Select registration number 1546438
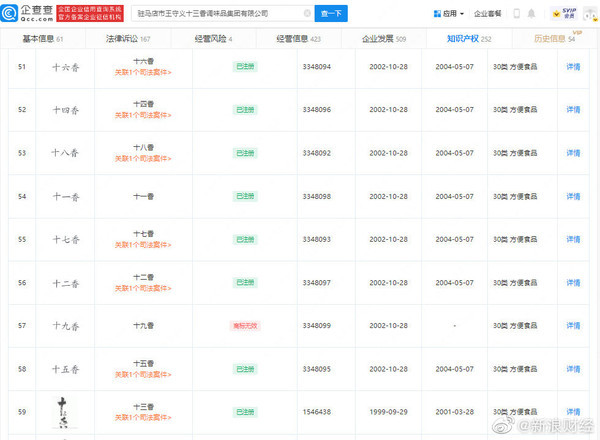The height and width of the screenshot is (440, 600). [316, 412]
